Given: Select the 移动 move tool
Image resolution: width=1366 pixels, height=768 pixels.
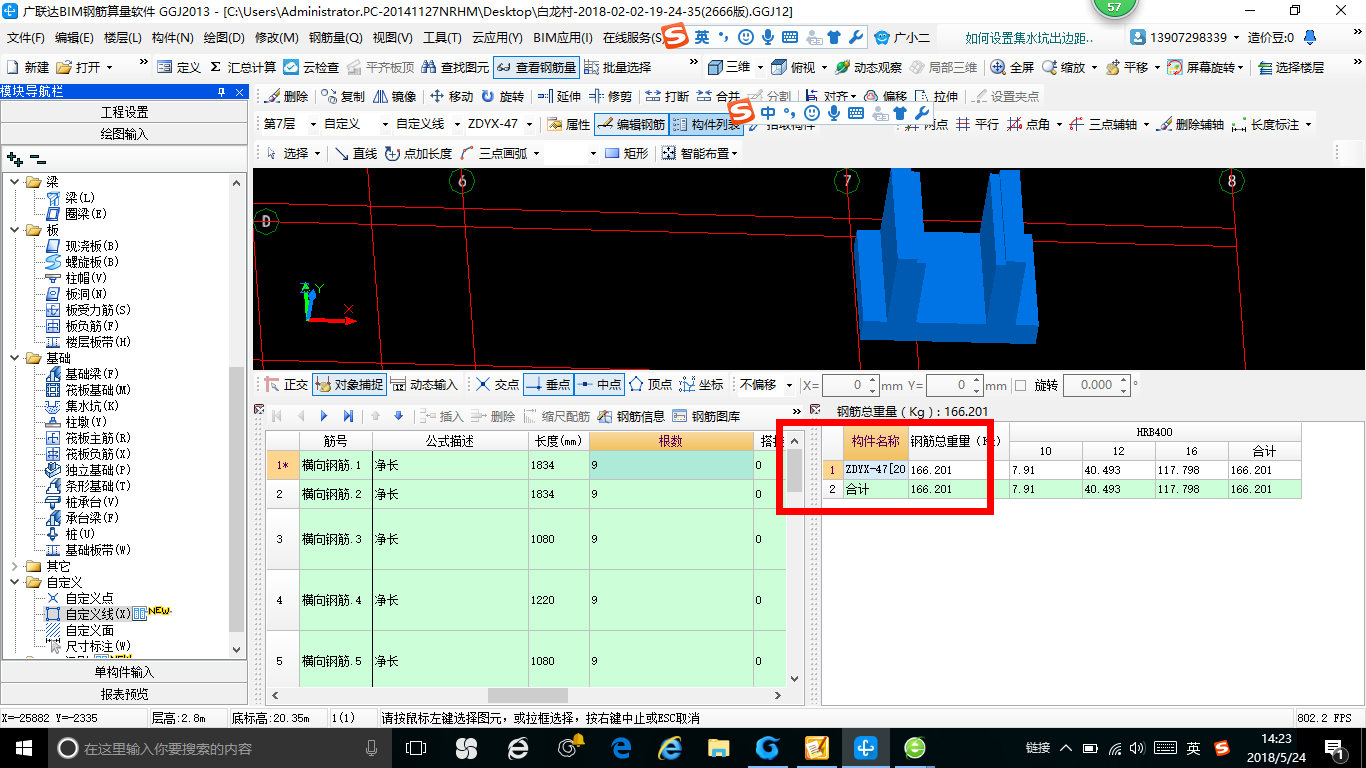Looking at the screenshot, I should tap(451, 97).
